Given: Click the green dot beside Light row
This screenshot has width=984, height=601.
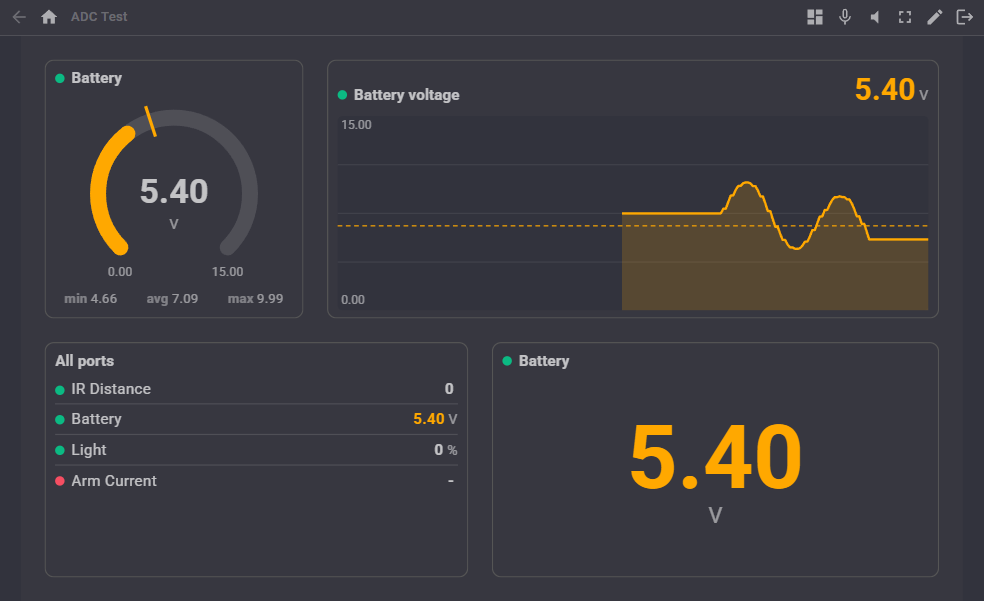Looking at the screenshot, I should [x=60, y=450].
